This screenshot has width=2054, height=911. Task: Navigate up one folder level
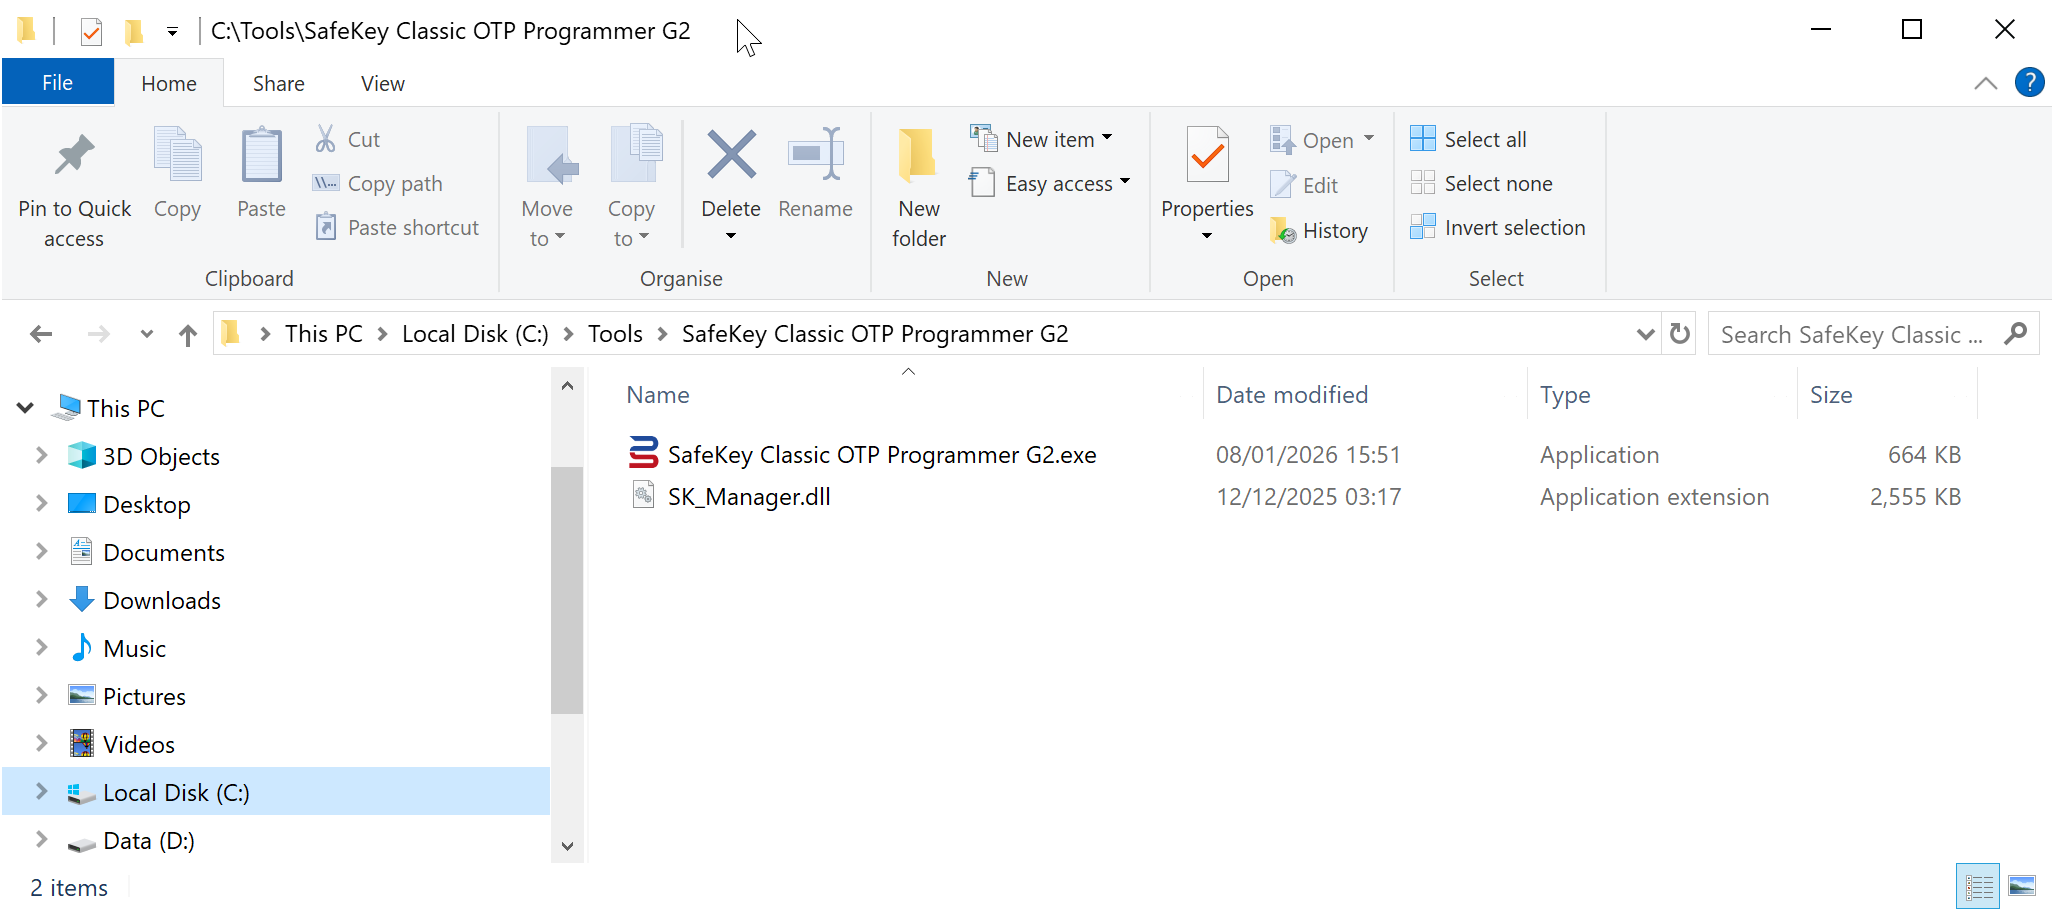[188, 335]
